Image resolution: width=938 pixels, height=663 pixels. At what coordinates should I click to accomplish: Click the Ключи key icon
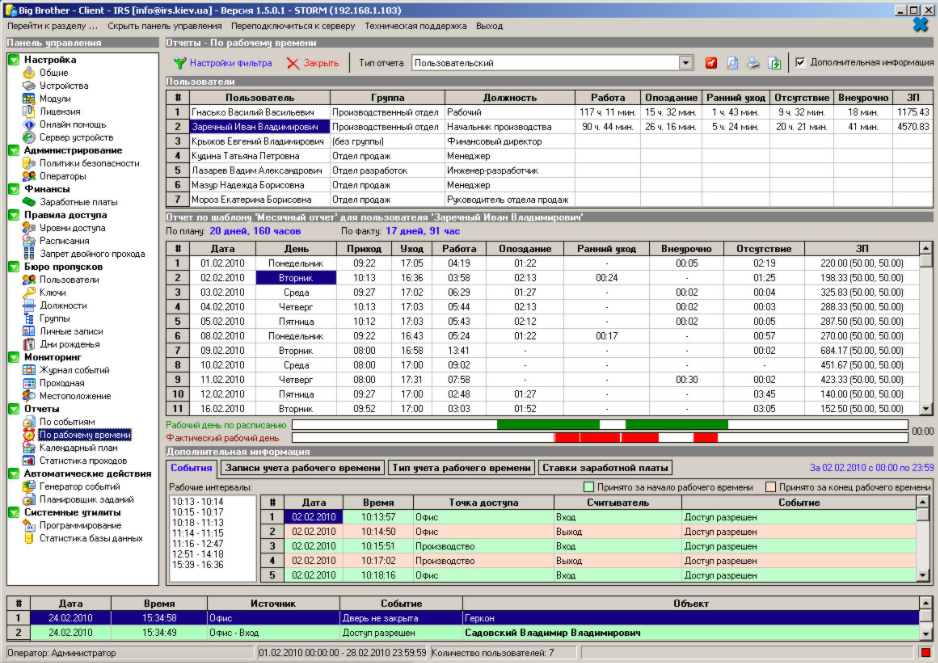pyautogui.click(x=29, y=292)
